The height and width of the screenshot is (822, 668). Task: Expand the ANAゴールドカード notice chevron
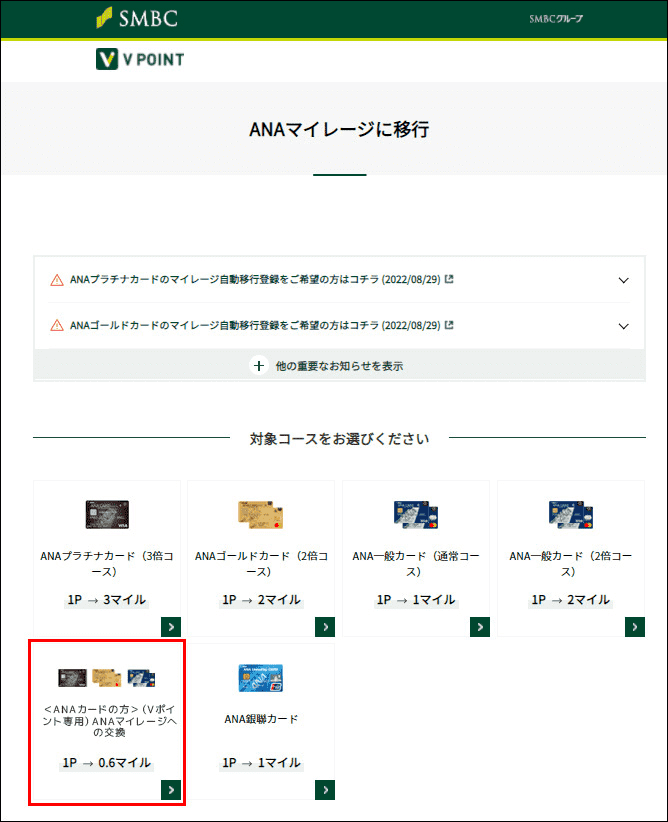624,326
